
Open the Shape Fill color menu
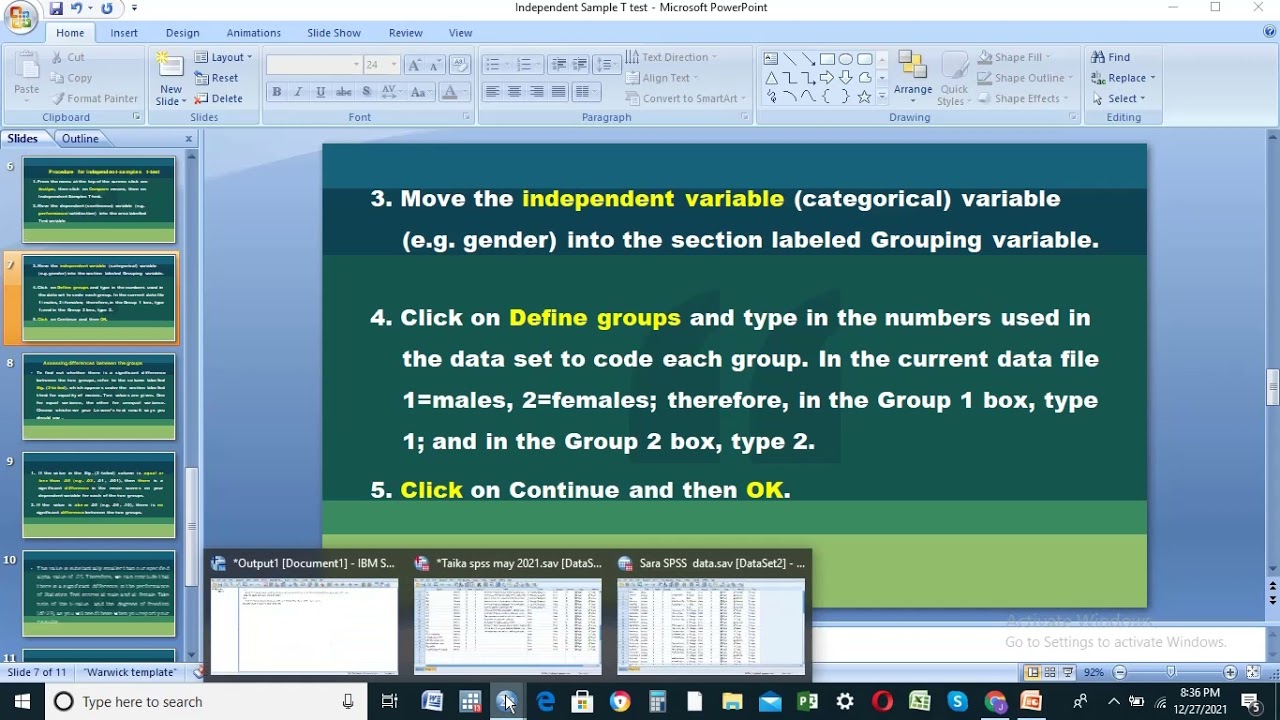click(x=1014, y=57)
